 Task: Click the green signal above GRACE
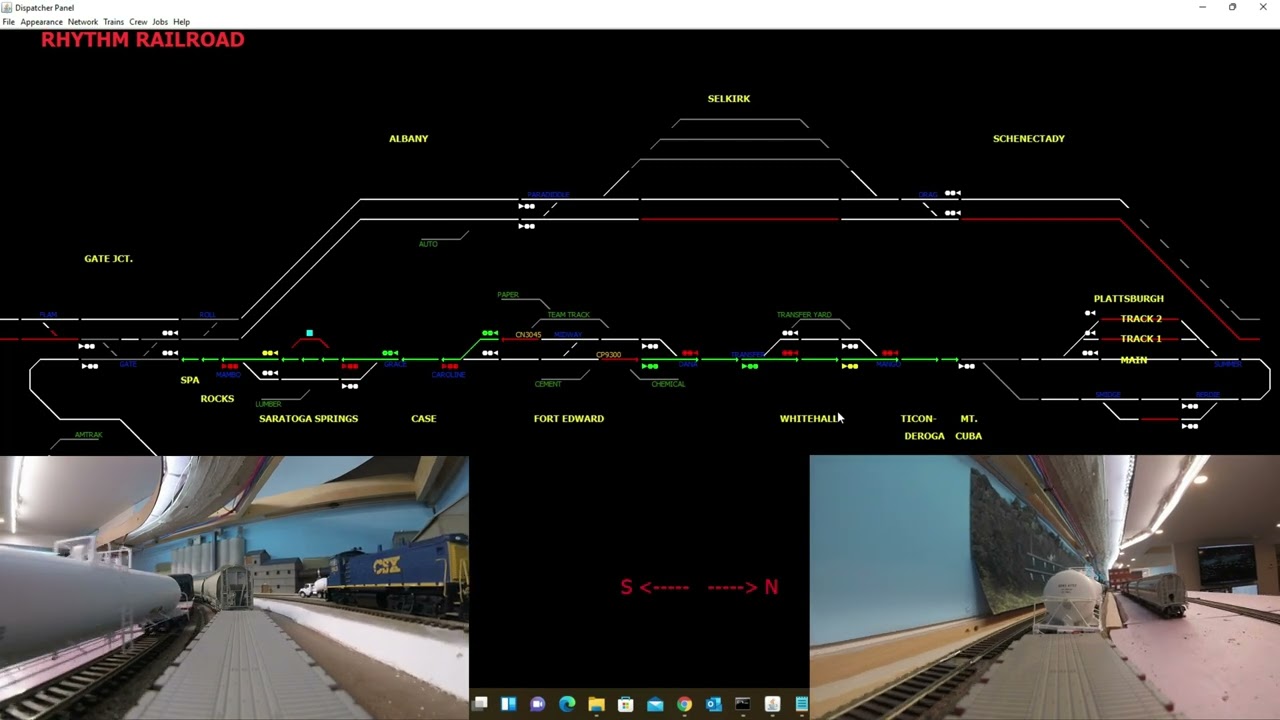(x=390, y=353)
